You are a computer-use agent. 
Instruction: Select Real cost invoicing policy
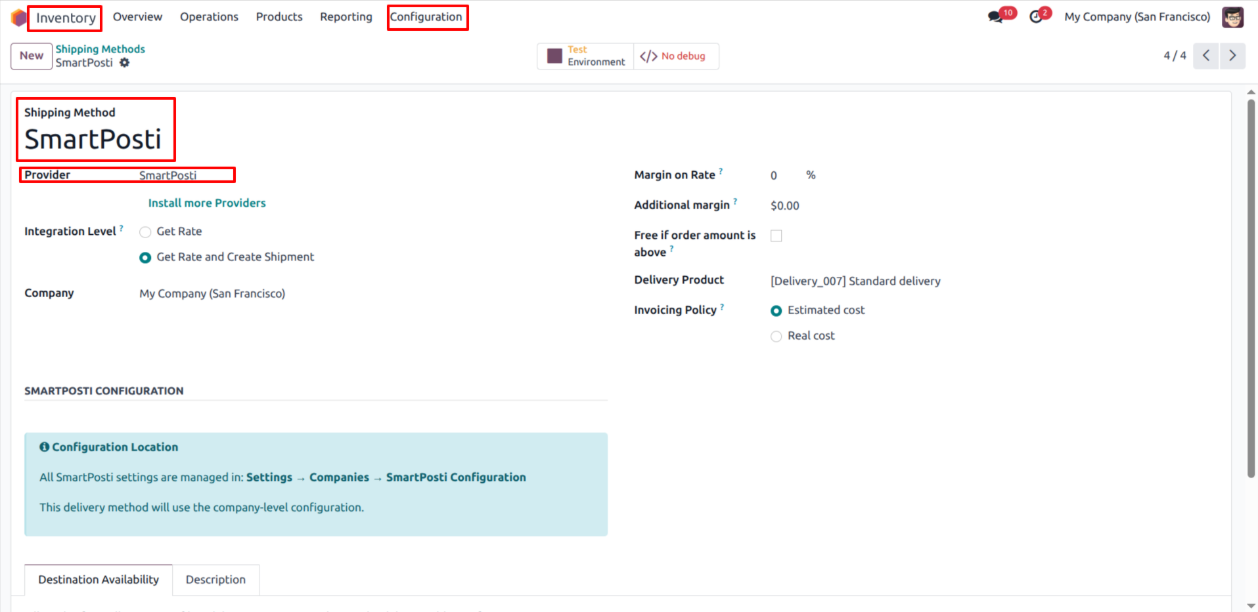[776, 337]
